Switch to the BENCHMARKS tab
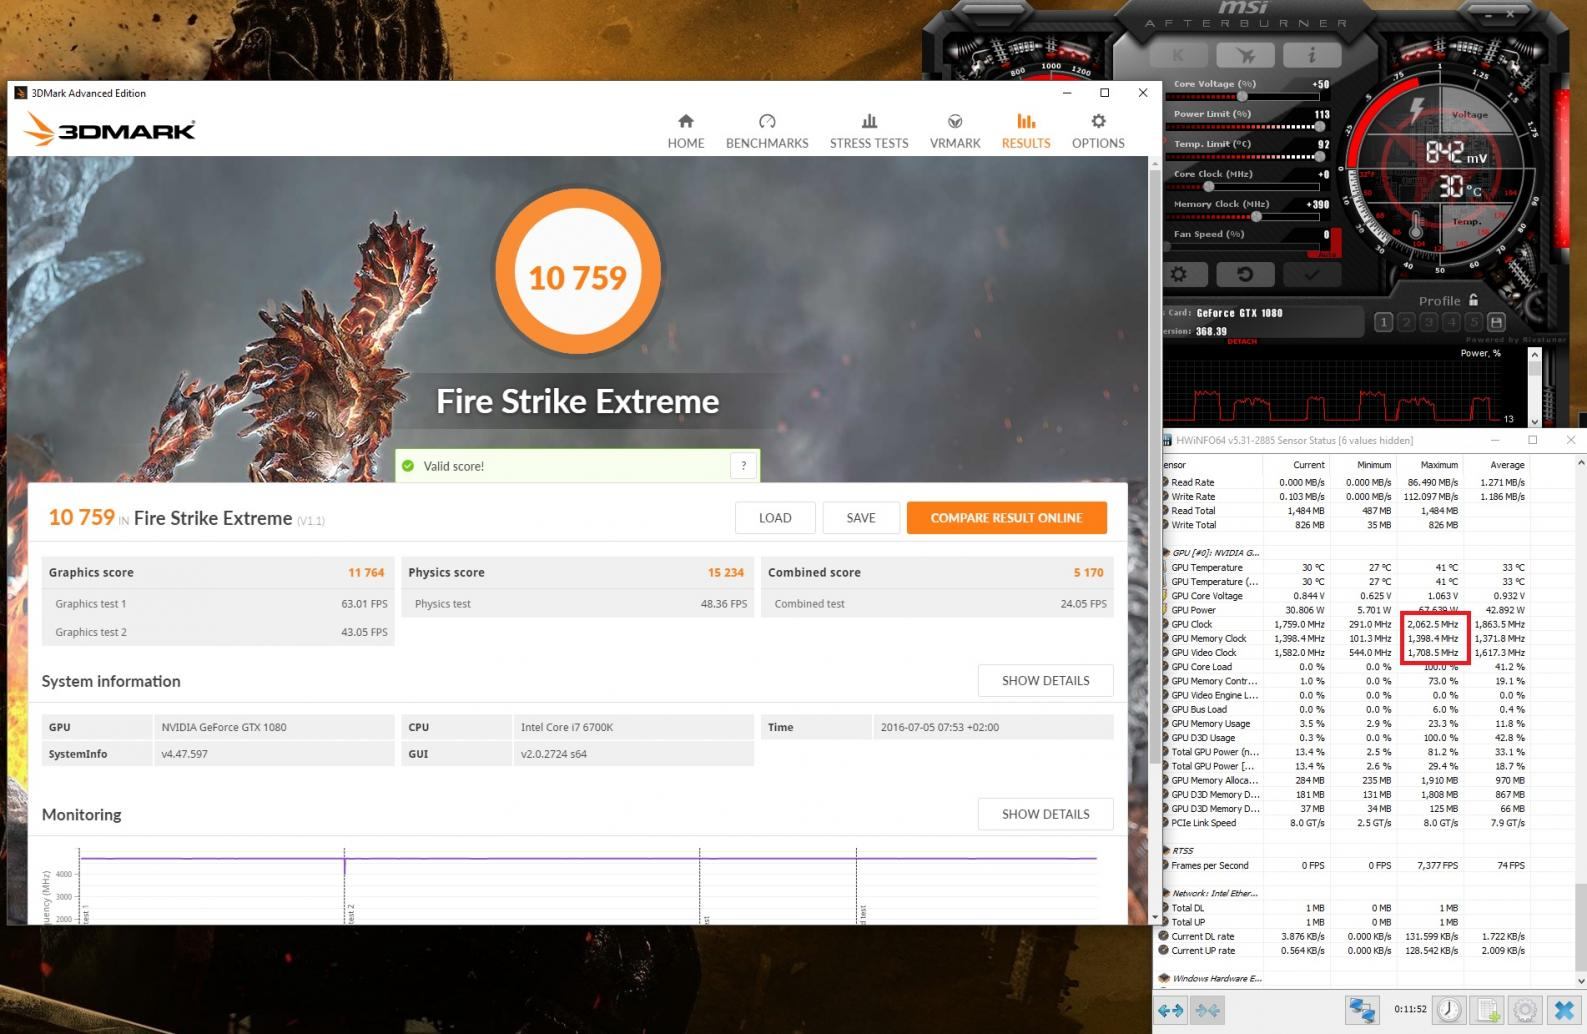 pyautogui.click(x=767, y=131)
